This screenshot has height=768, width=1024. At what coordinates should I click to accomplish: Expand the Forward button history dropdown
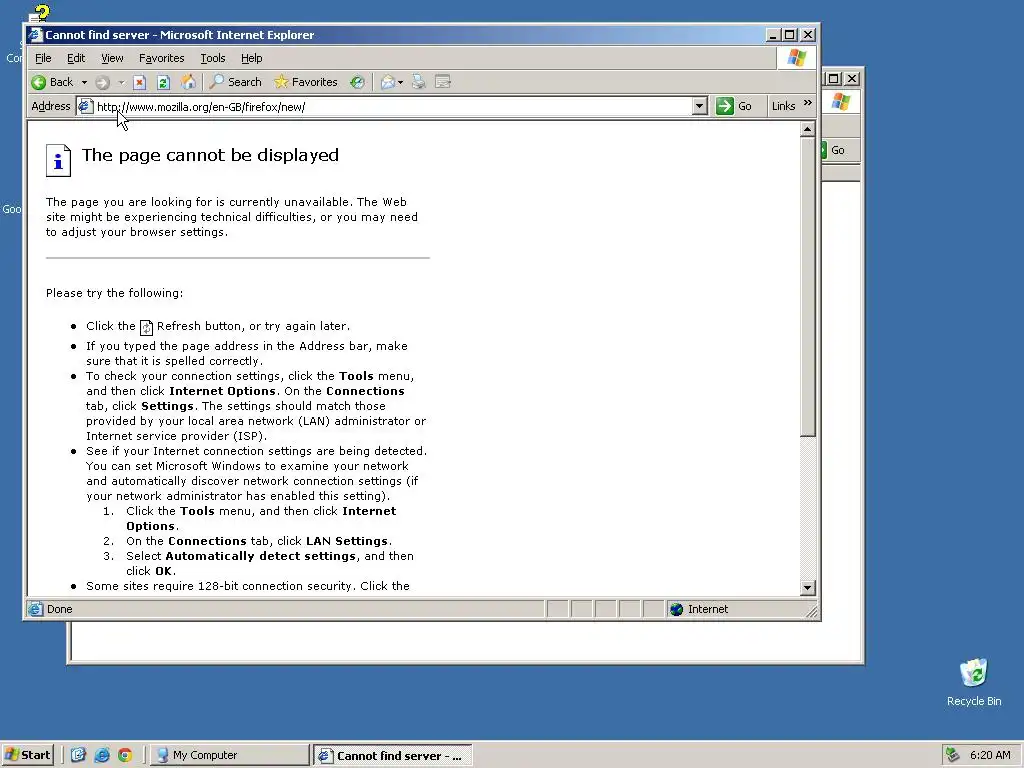pos(121,82)
